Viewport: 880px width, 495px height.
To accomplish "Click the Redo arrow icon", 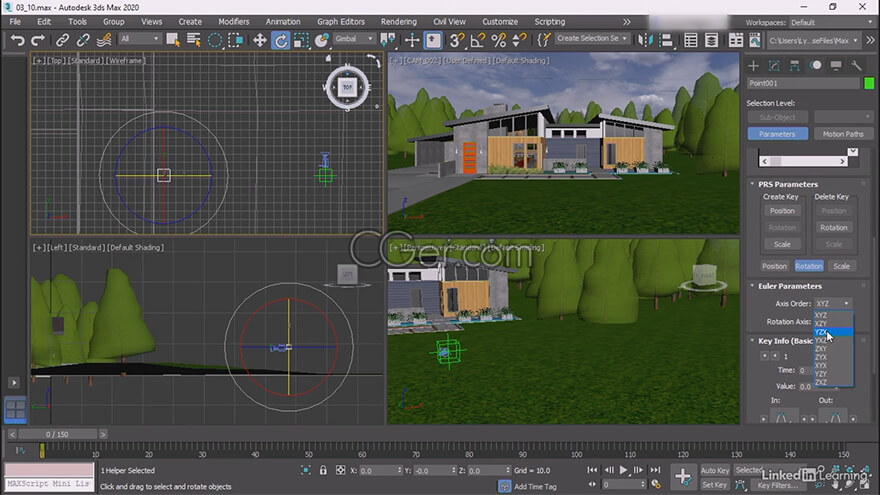I will pos(38,40).
